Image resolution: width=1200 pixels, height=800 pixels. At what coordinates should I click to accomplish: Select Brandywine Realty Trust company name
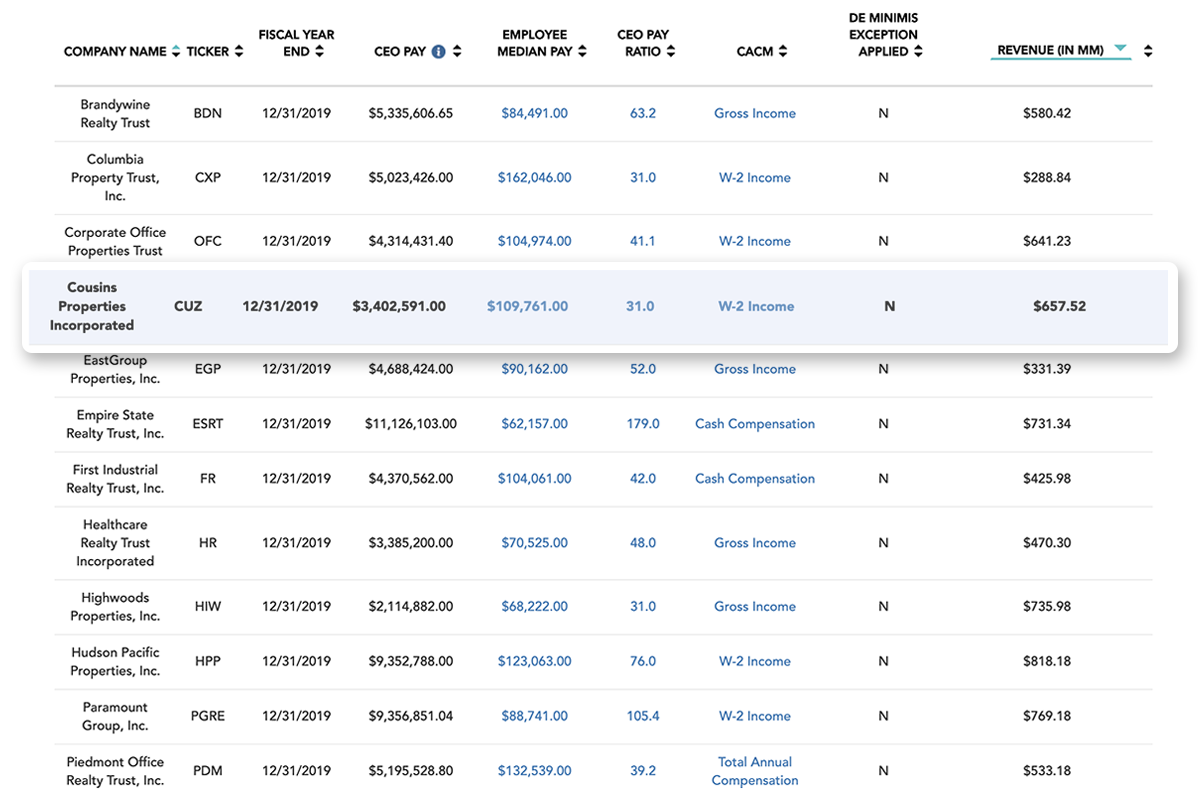(115, 113)
